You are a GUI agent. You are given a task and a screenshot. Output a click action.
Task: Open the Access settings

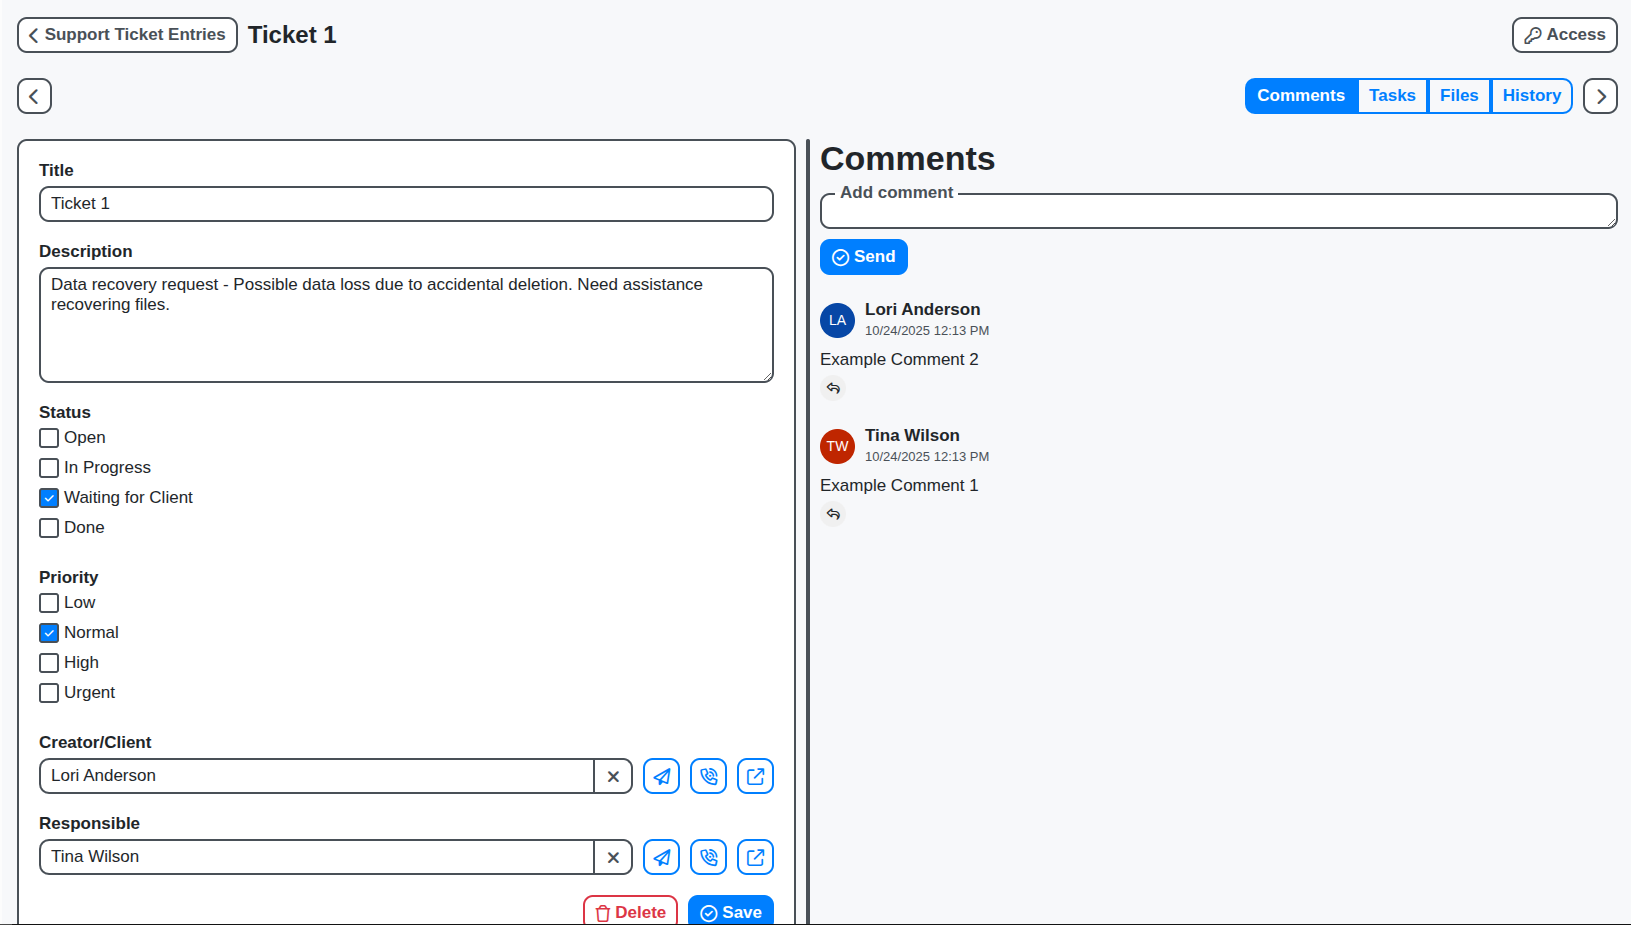tap(1564, 34)
